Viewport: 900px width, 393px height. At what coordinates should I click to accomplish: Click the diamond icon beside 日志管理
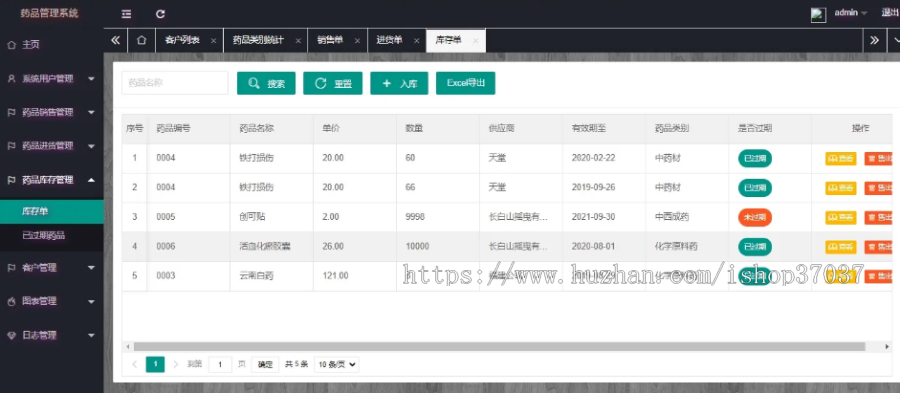[11, 335]
